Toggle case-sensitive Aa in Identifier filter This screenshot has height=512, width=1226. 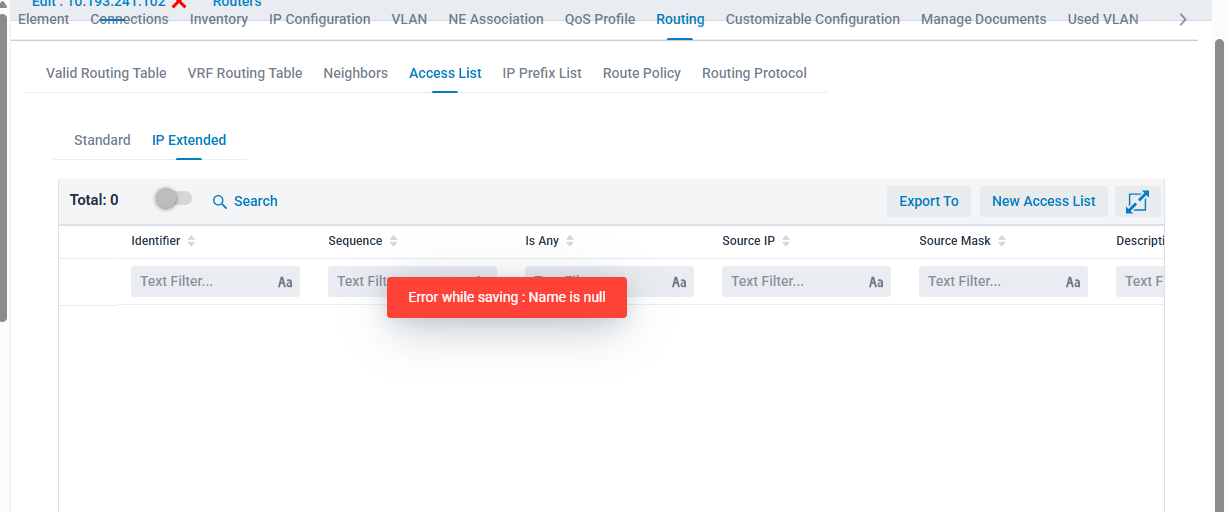point(285,282)
